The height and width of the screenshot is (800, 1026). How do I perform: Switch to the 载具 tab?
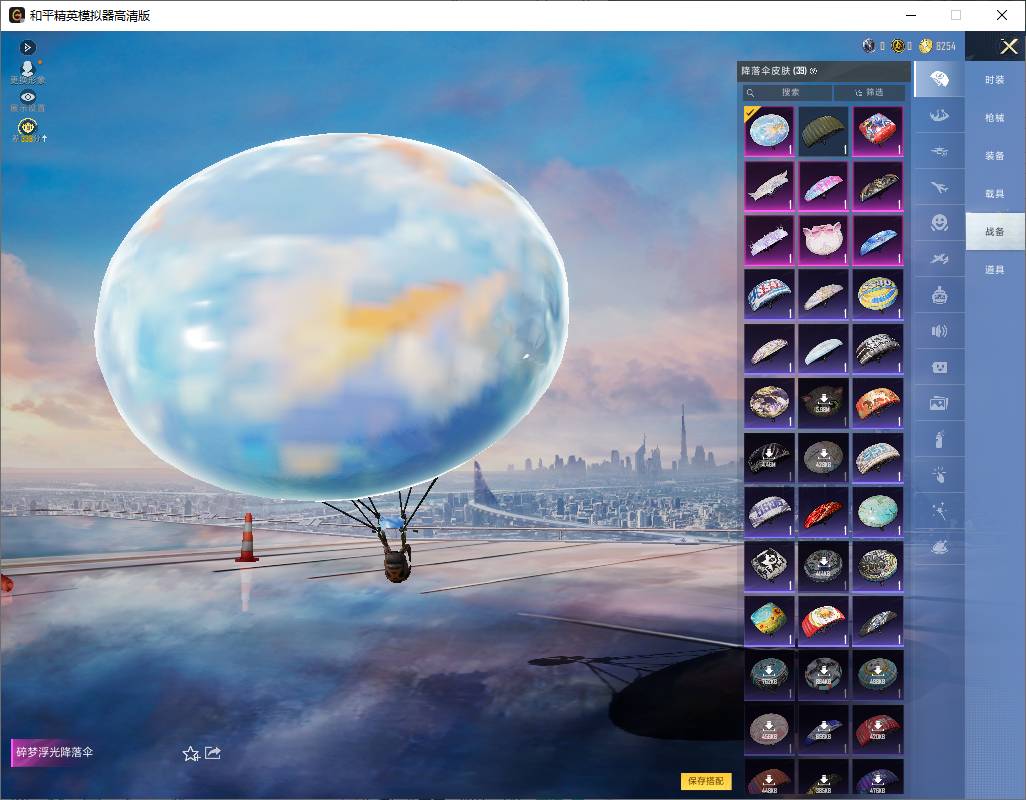pyautogui.click(x=995, y=194)
